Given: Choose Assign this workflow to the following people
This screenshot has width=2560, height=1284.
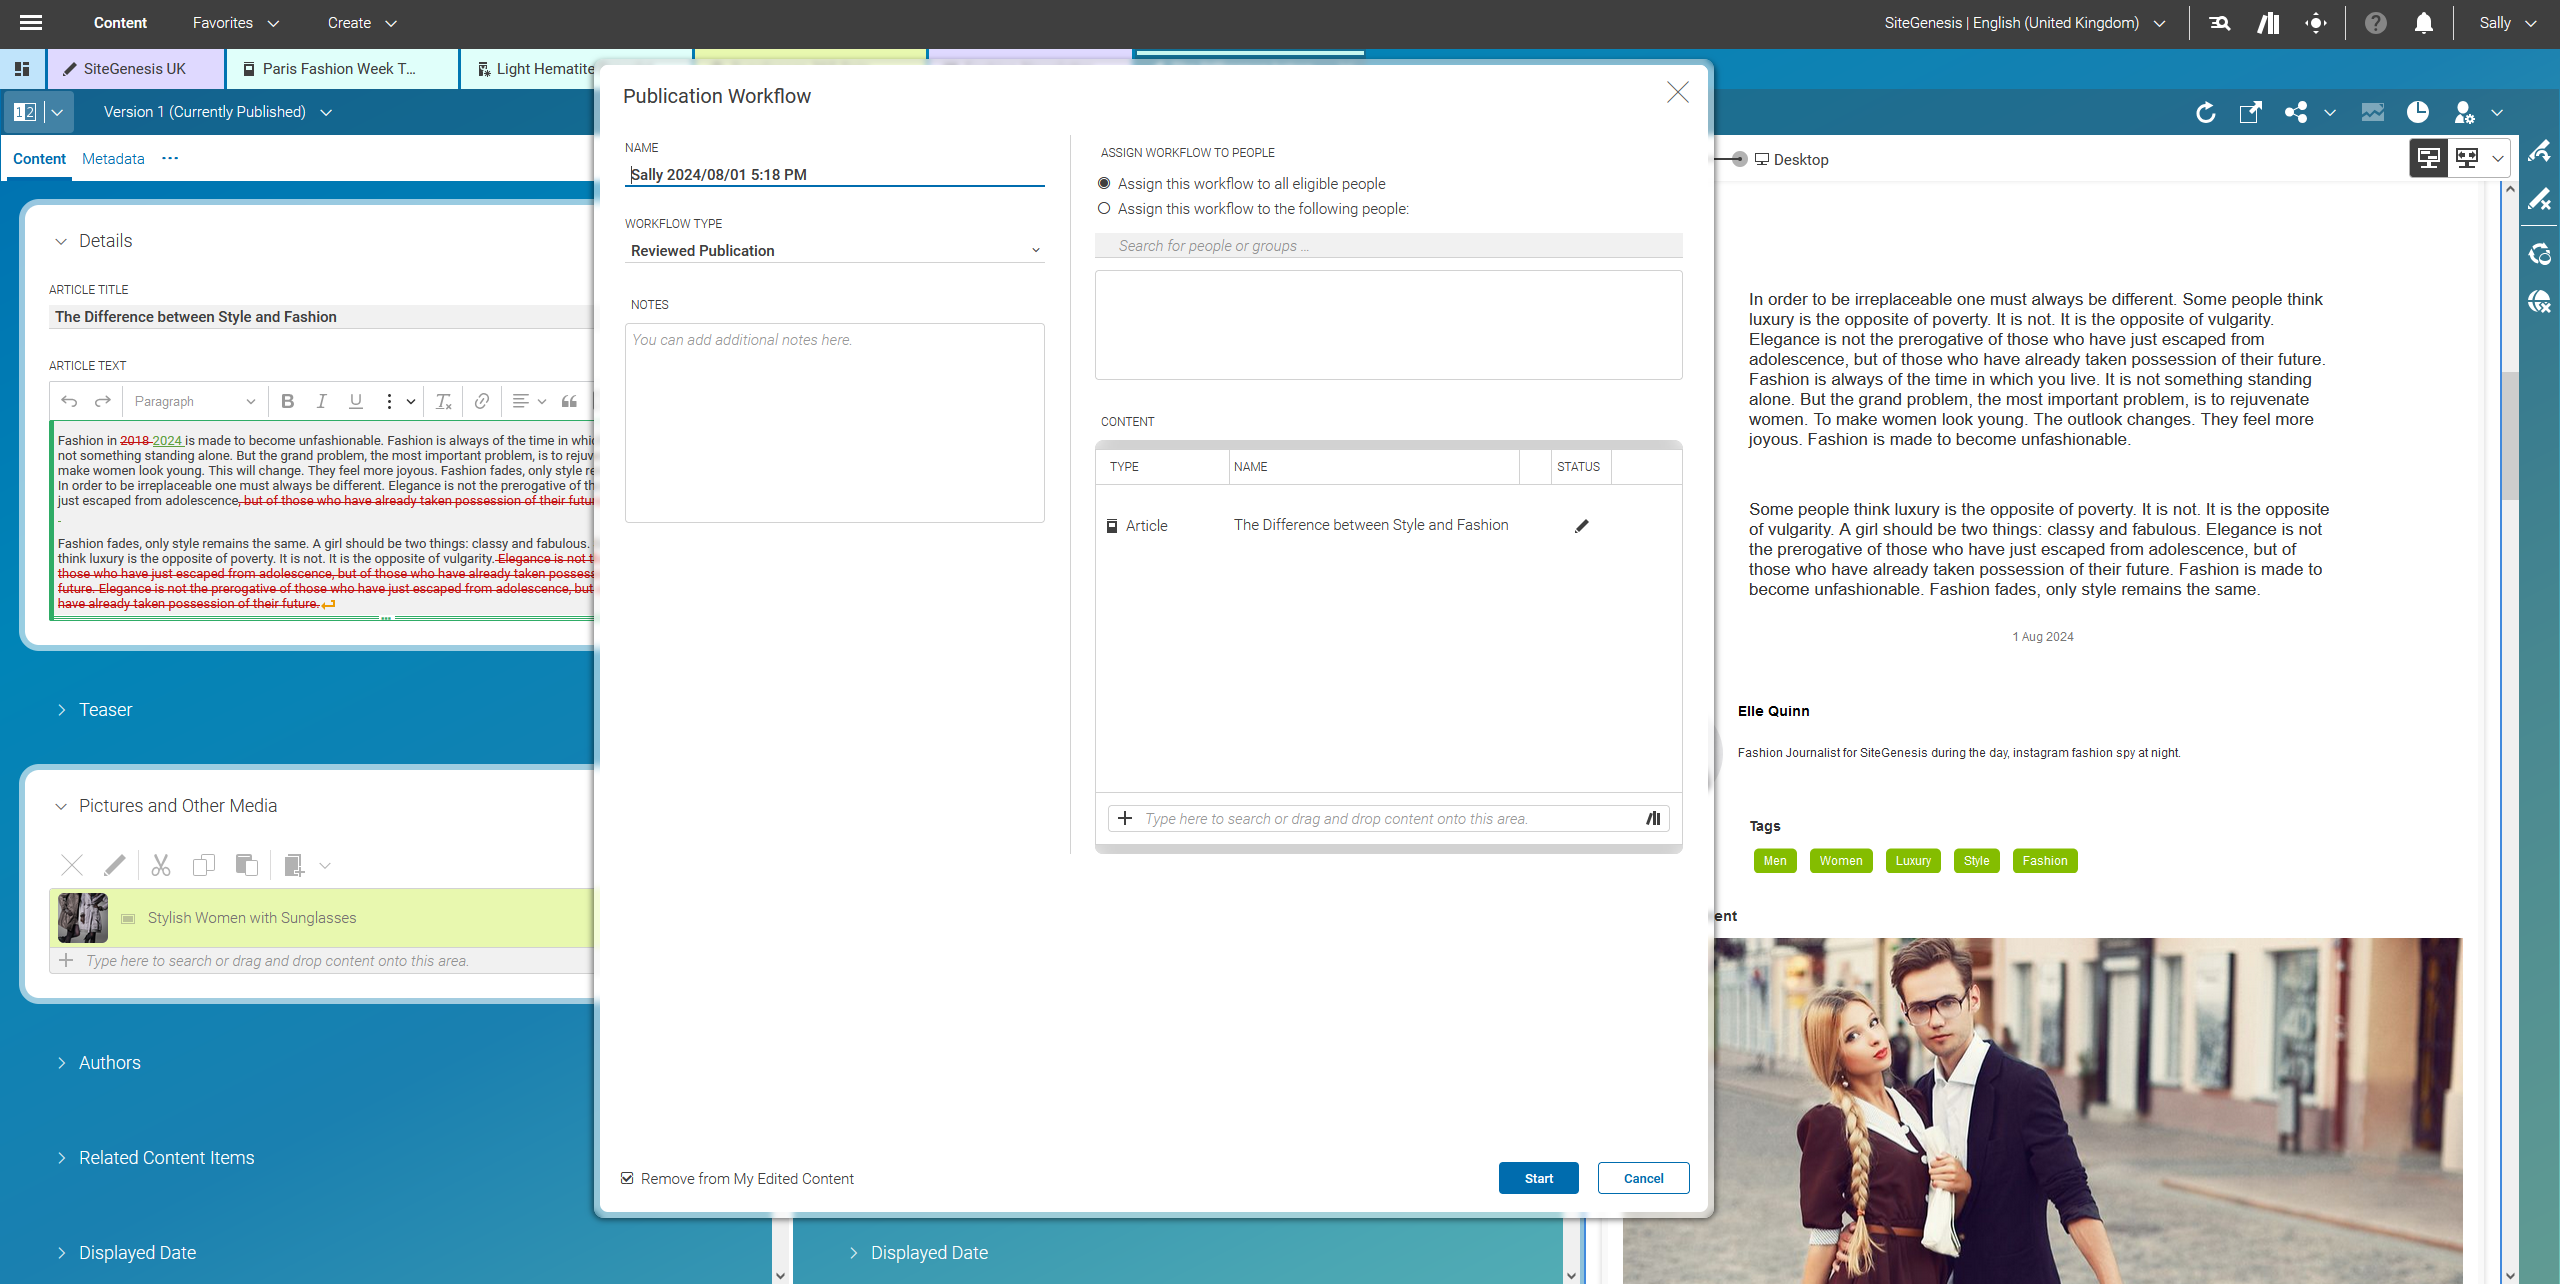Looking at the screenshot, I should tap(1104, 208).
